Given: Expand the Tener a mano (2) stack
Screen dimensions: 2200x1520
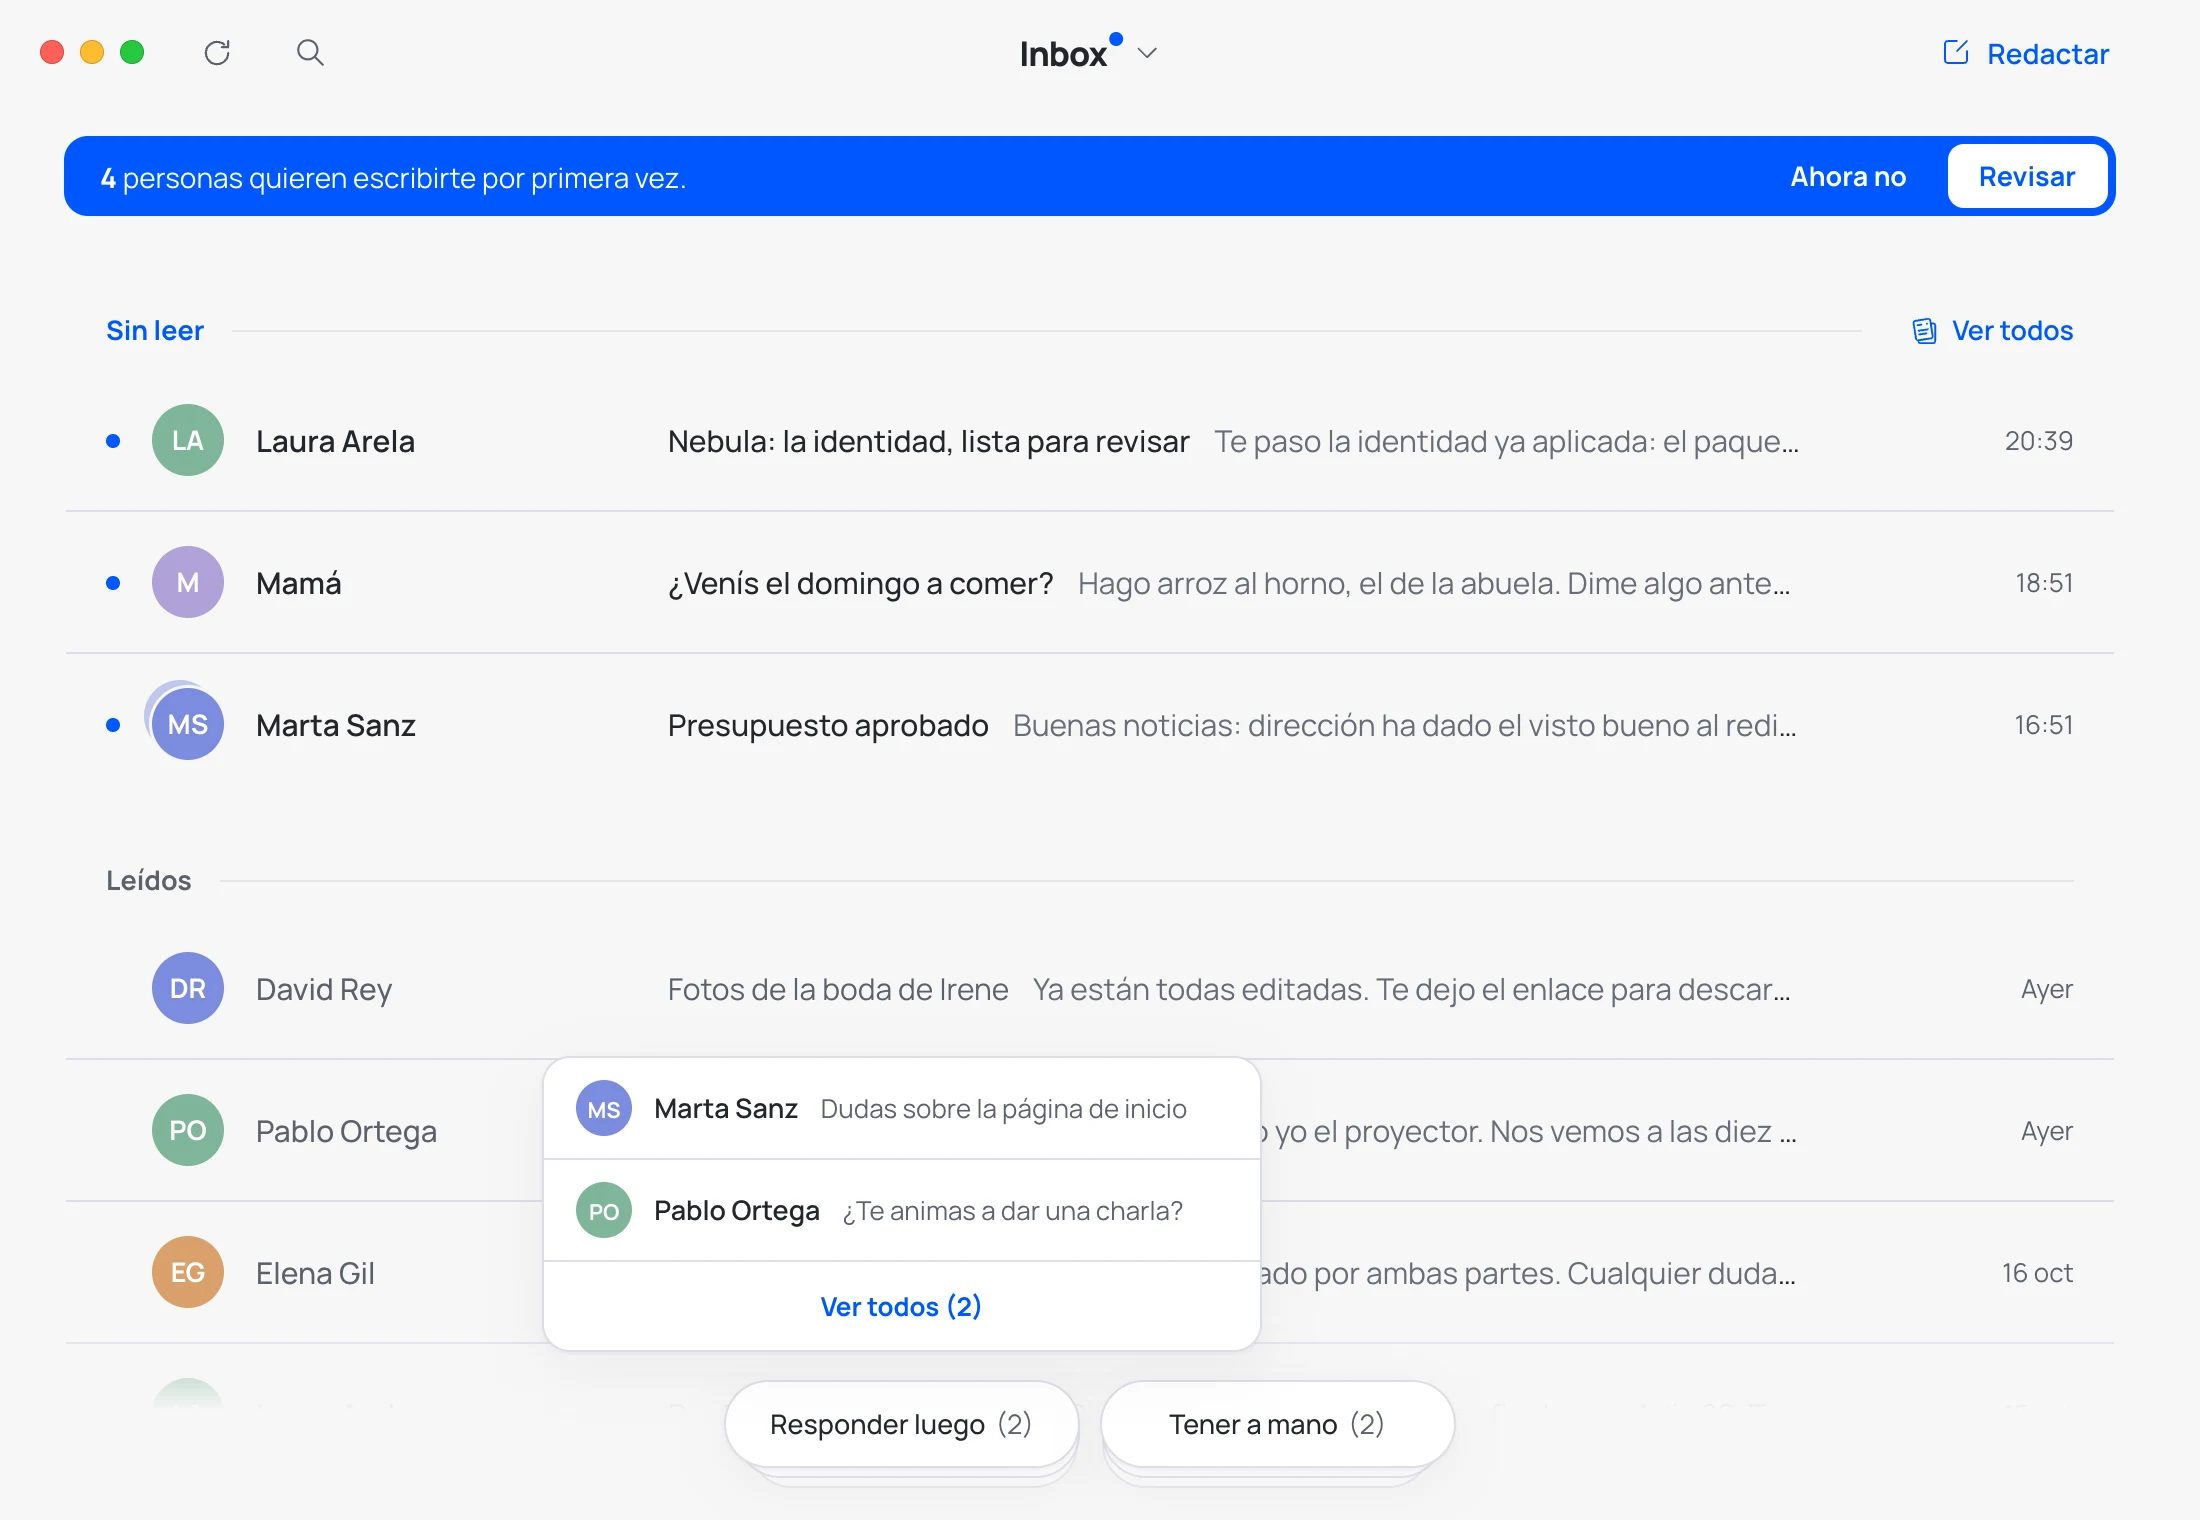Looking at the screenshot, I should click(1277, 1424).
